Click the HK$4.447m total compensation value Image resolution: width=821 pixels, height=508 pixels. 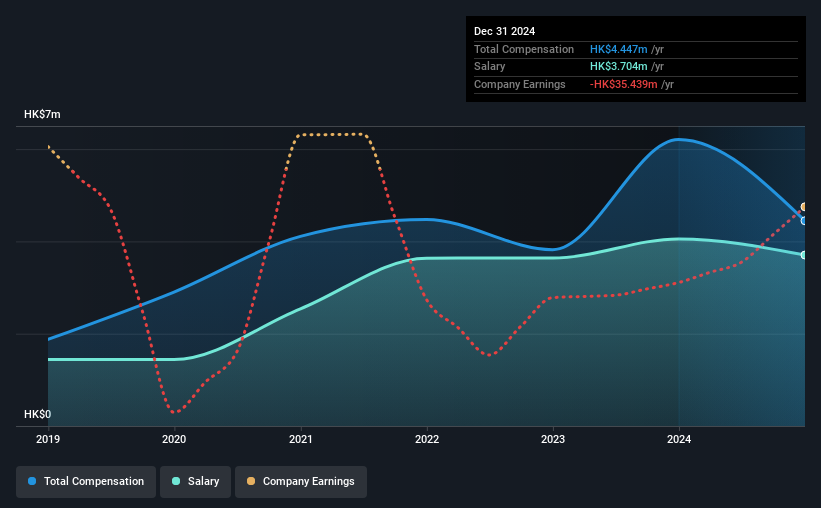618,49
